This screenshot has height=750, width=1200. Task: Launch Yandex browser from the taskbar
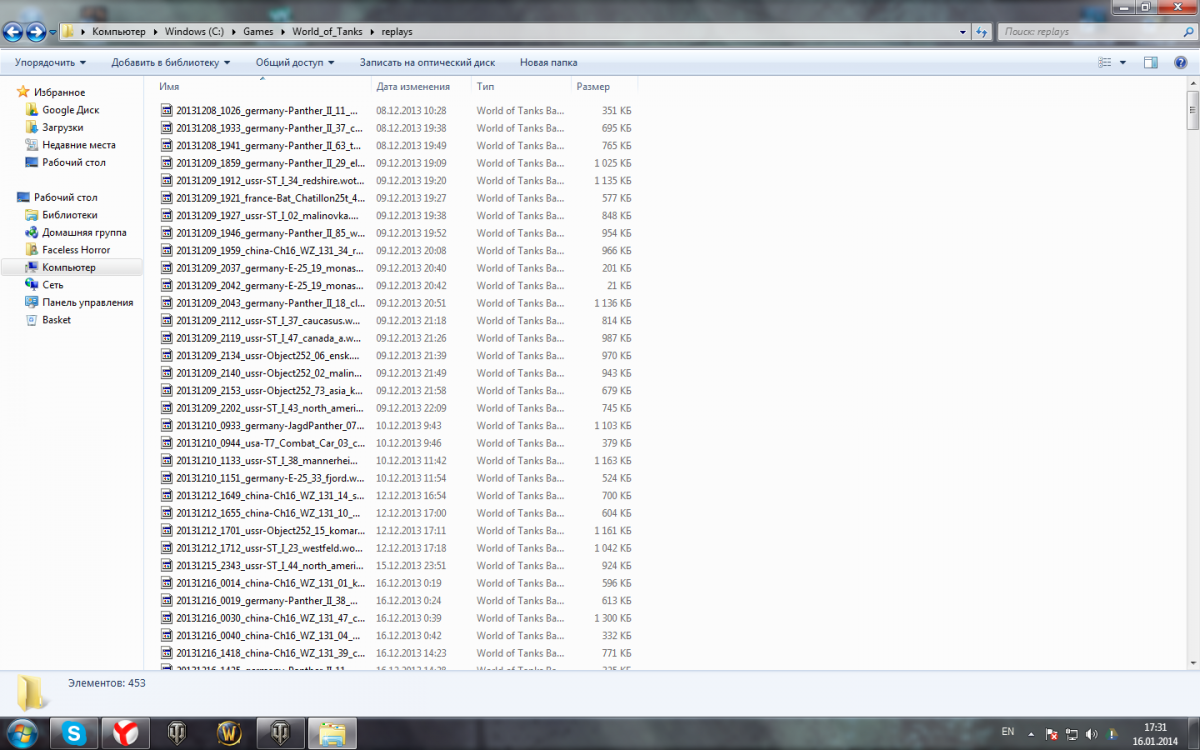[125, 733]
